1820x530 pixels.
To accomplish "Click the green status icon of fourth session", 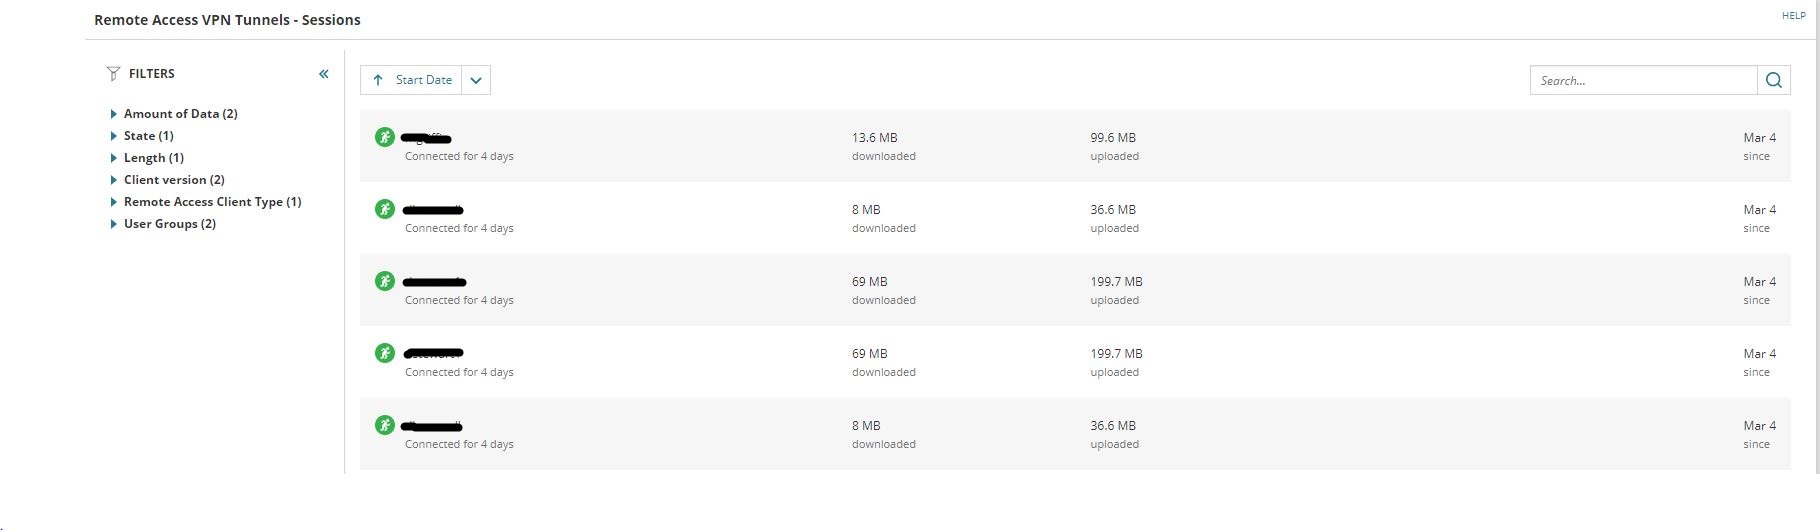I will [x=385, y=353].
